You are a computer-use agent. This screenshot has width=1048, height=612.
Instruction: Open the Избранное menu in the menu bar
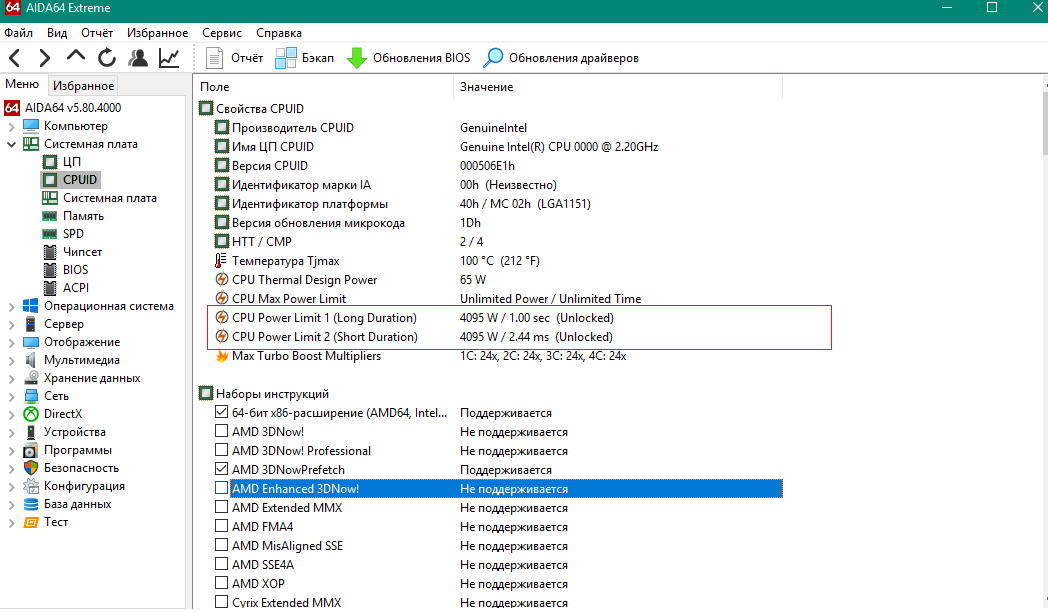pyautogui.click(x=158, y=33)
